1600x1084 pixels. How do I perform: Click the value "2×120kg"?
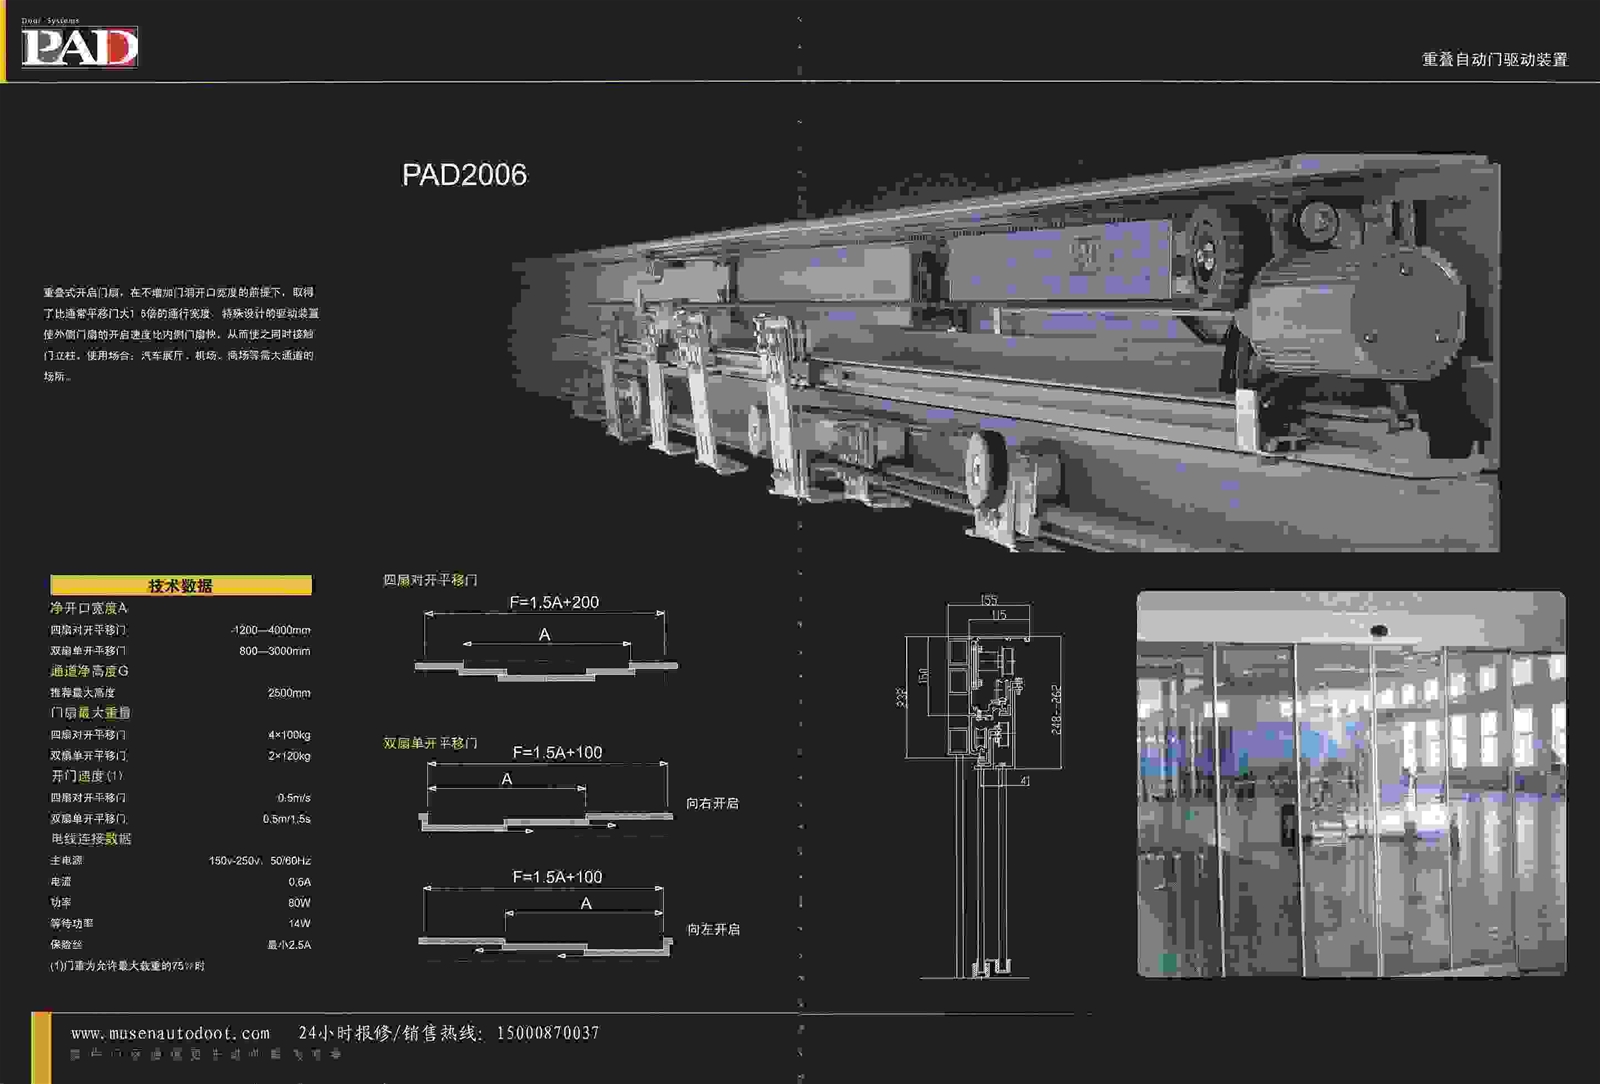pyautogui.click(x=289, y=756)
